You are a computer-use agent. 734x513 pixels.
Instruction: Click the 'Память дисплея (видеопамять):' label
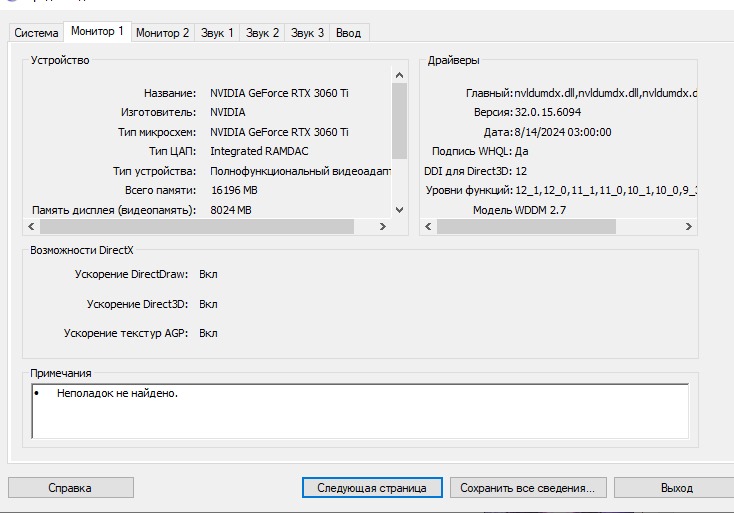click(114, 210)
